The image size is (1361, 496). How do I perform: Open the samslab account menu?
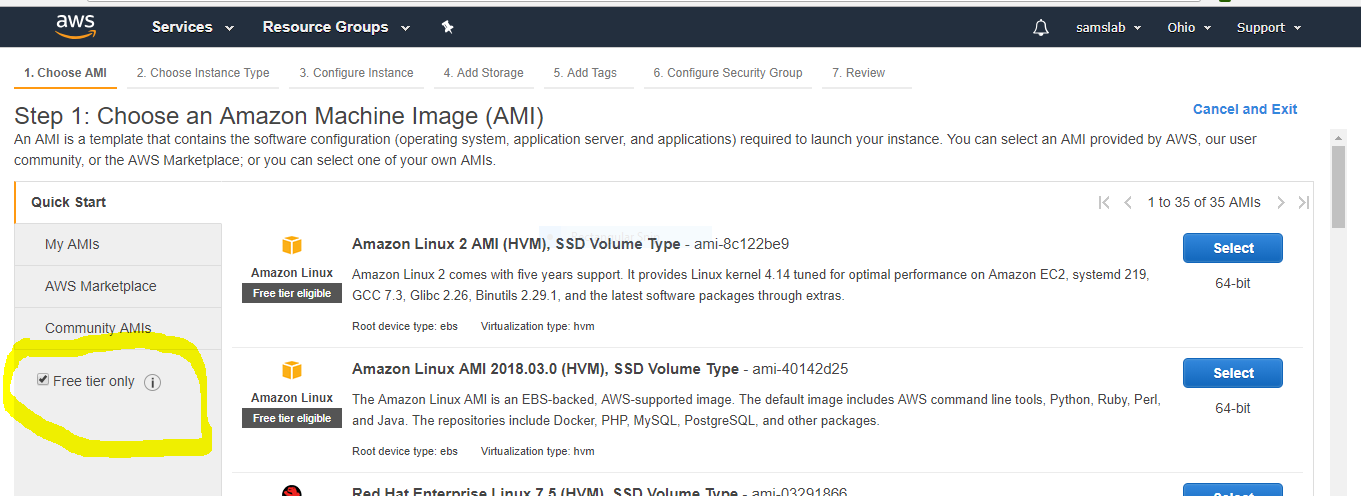[1109, 27]
